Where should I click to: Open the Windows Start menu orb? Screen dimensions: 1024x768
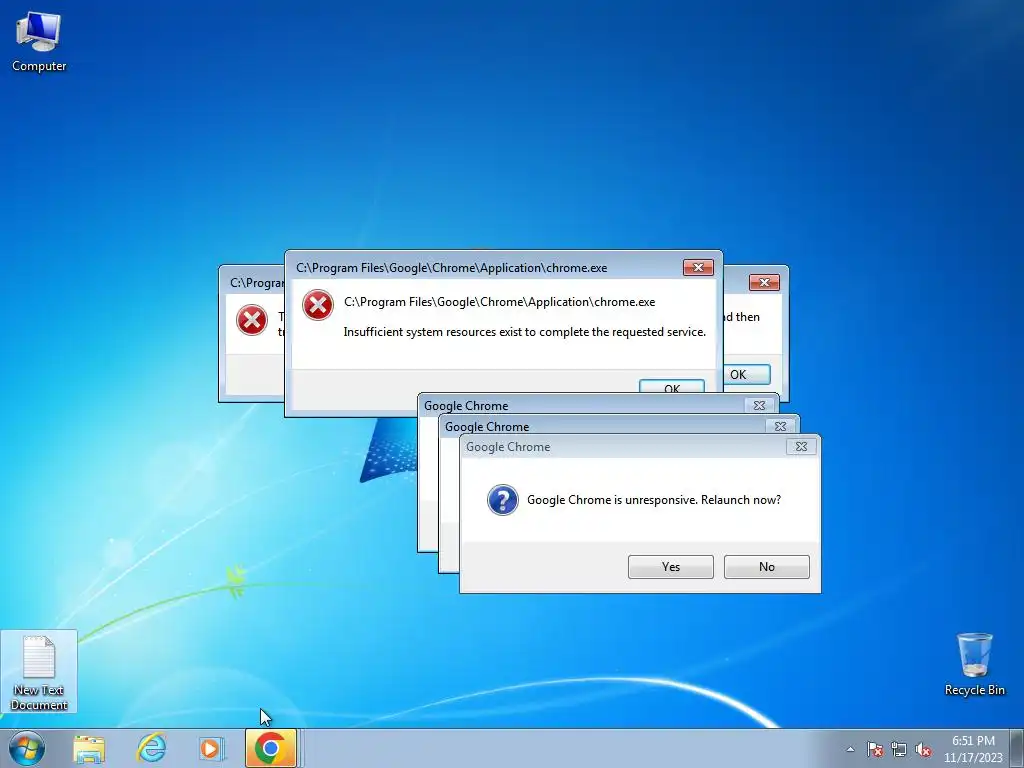click(27, 748)
